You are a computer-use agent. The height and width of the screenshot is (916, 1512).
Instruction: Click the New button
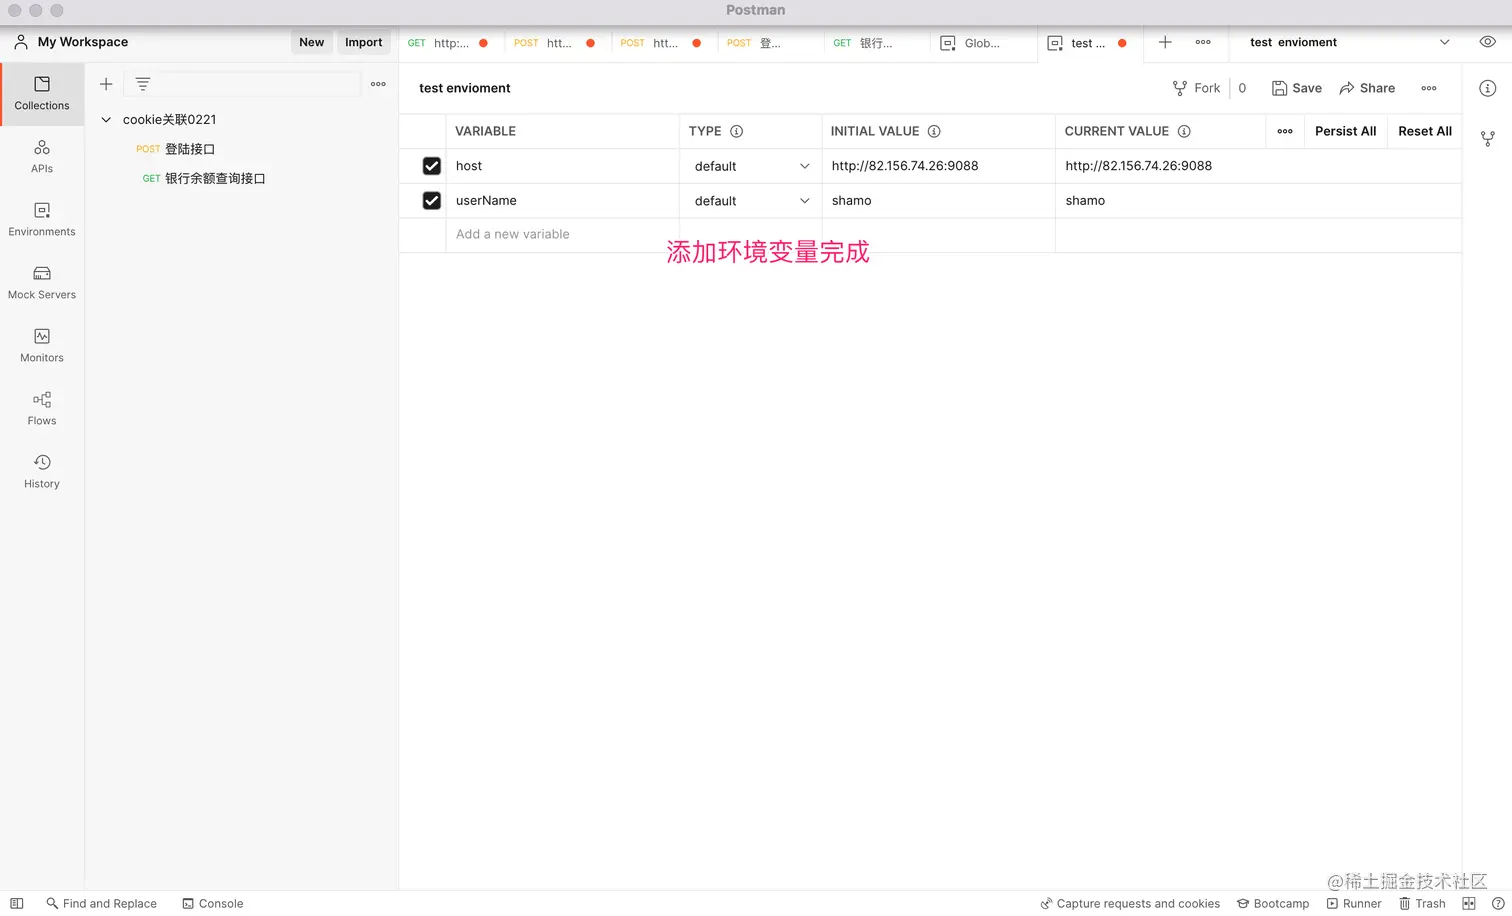click(x=312, y=42)
